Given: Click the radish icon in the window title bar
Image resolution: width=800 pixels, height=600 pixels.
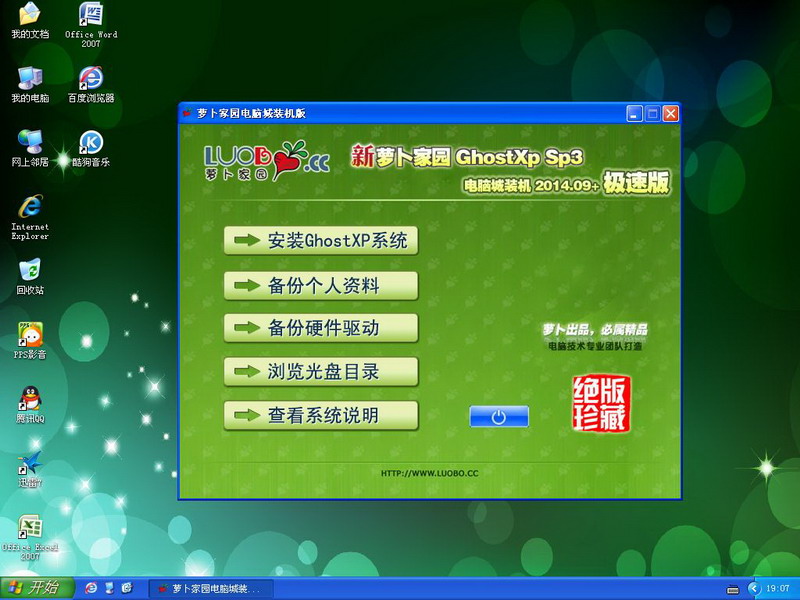Looking at the screenshot, I should tap(188, 113).
